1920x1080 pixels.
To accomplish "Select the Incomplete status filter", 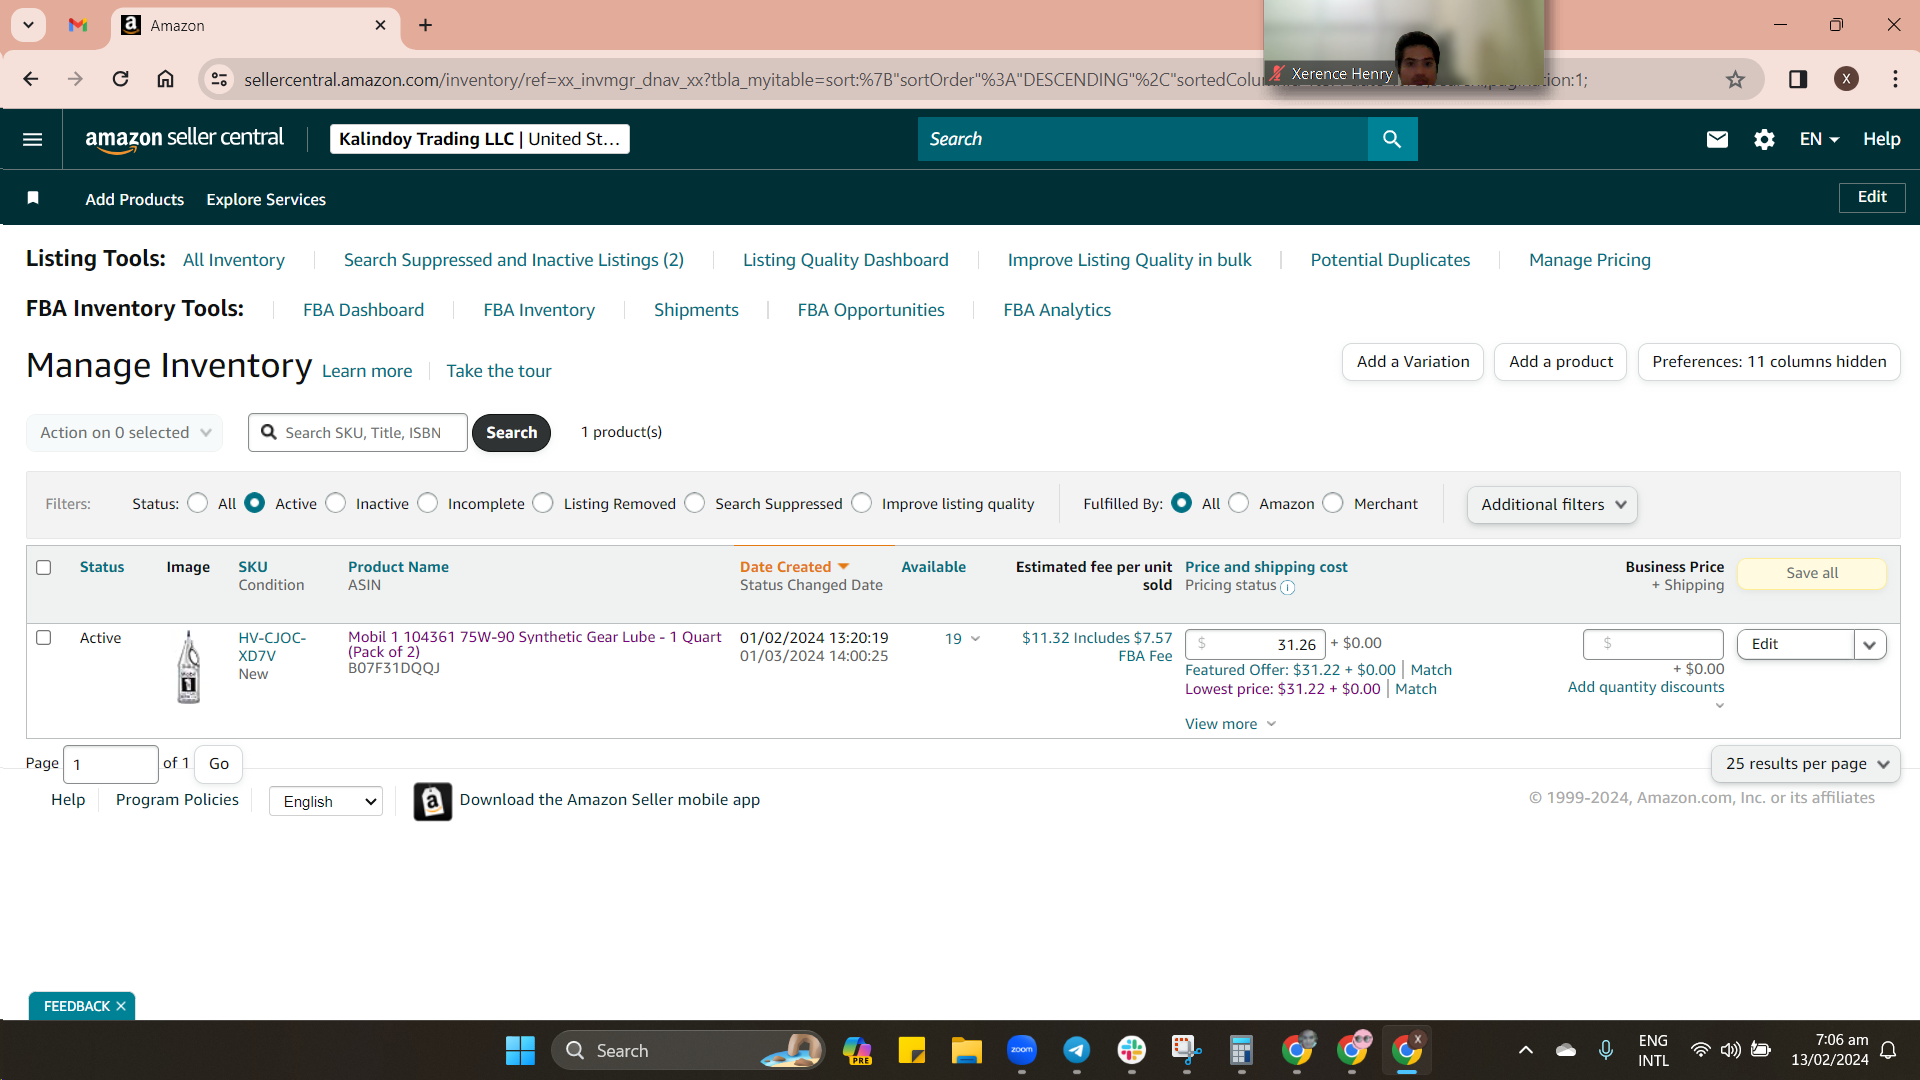I will pos(428,503).
